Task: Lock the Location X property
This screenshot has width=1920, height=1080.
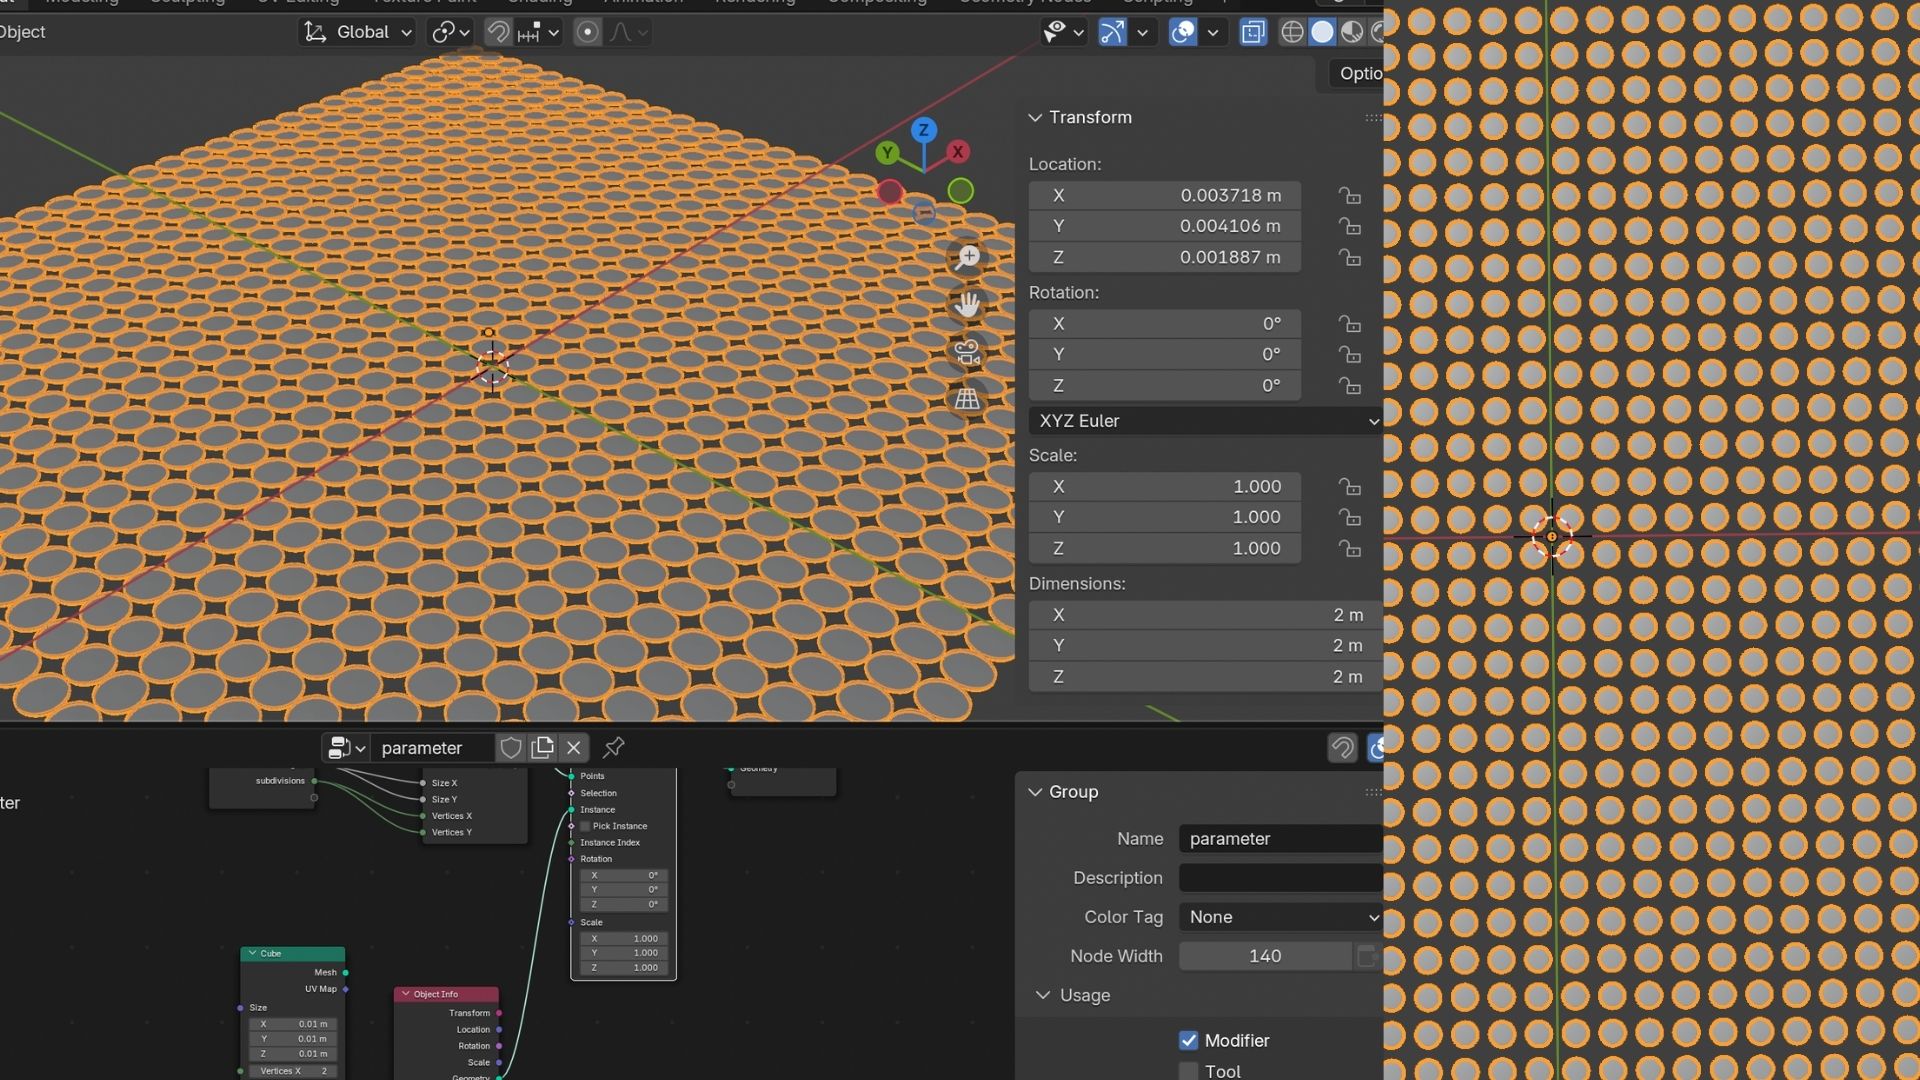Action: 1349,196
